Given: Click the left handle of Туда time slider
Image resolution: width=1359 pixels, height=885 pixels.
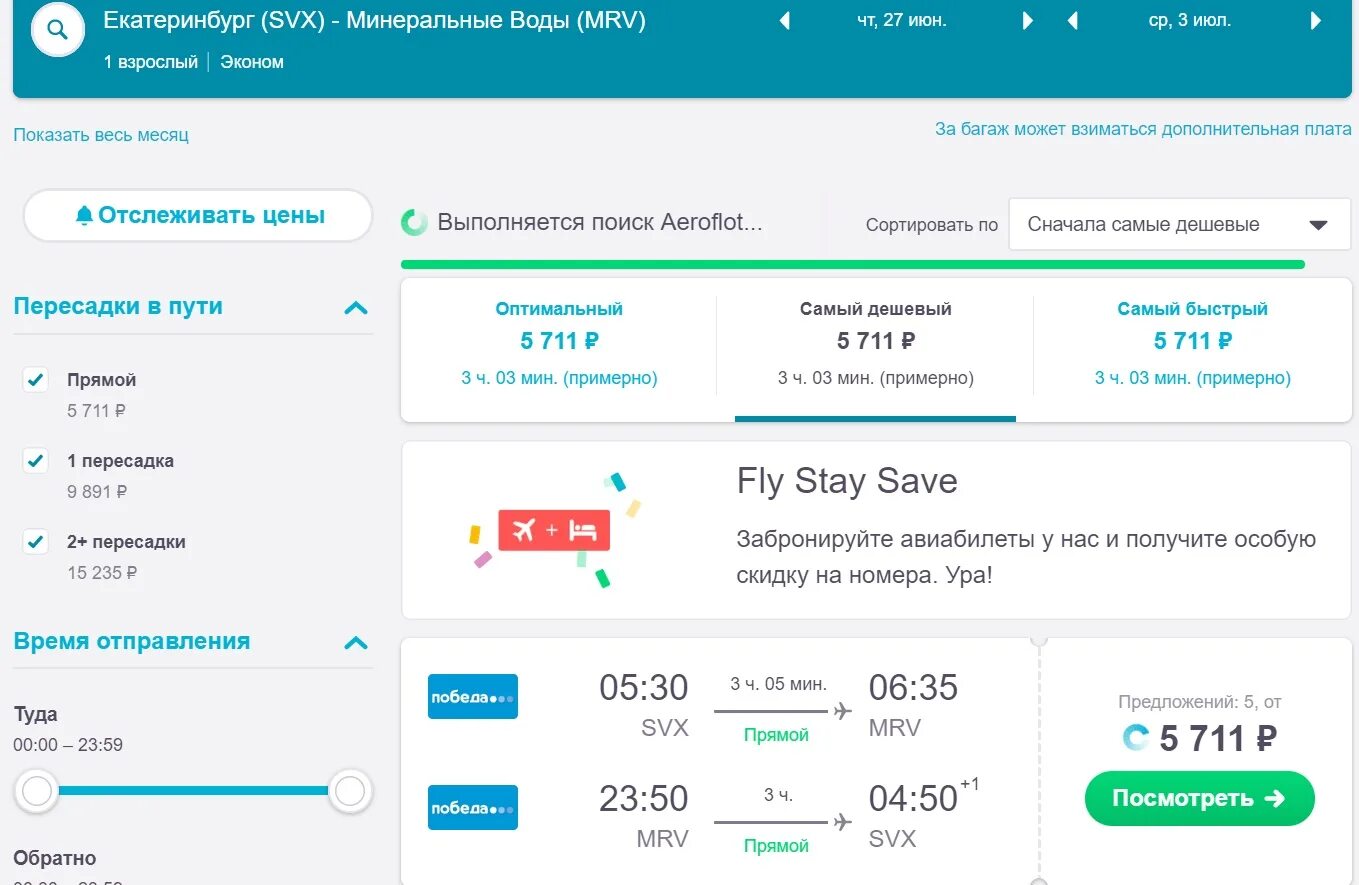Looking at the screenshot, I should [37, 792].
